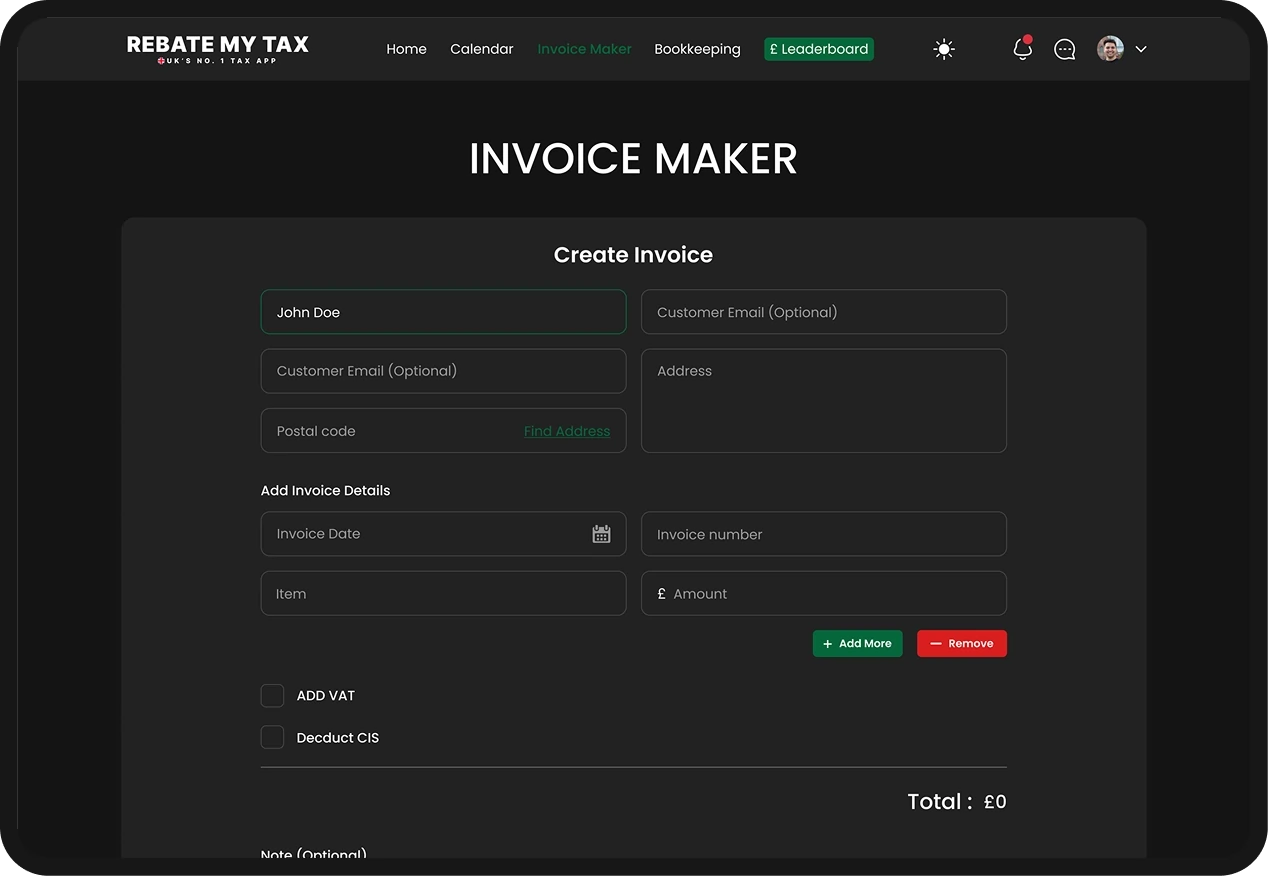Click the red Remove button
Image resolution: width=1268 pixels, height=876 pixels.
[962, 644]
